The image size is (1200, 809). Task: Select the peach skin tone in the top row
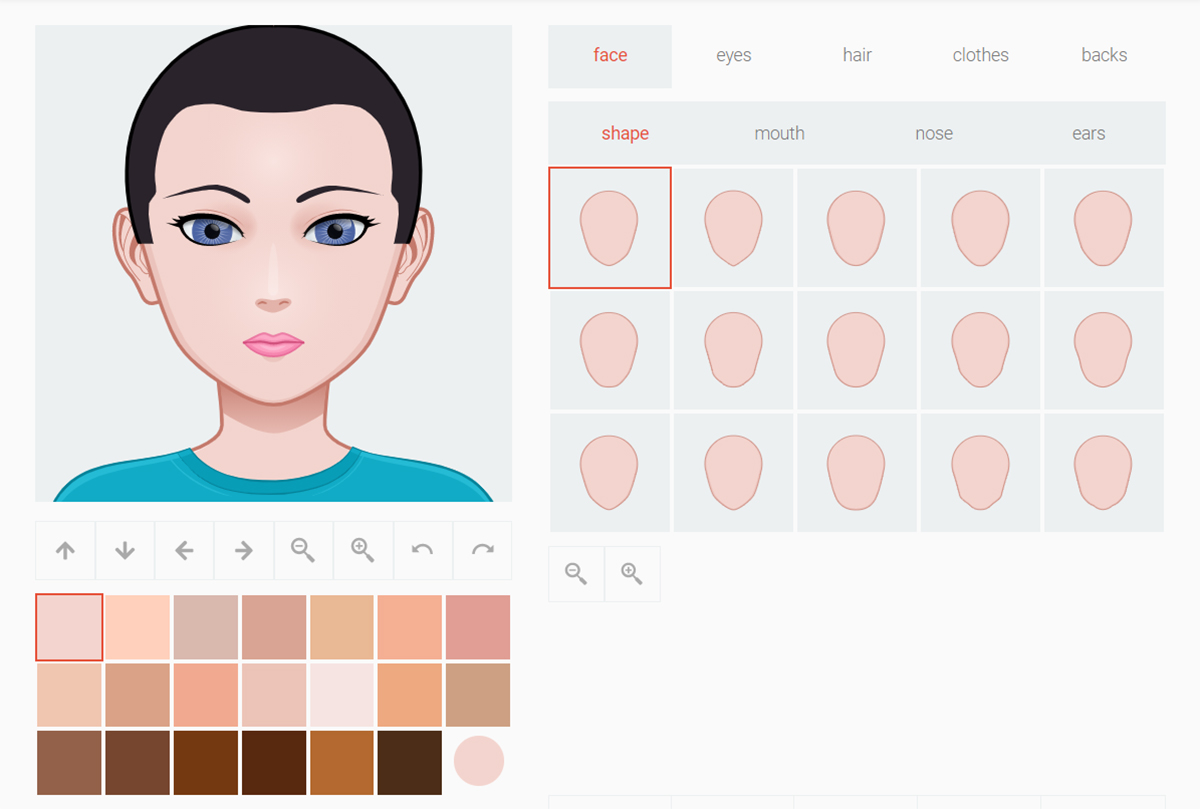point(137,626)
